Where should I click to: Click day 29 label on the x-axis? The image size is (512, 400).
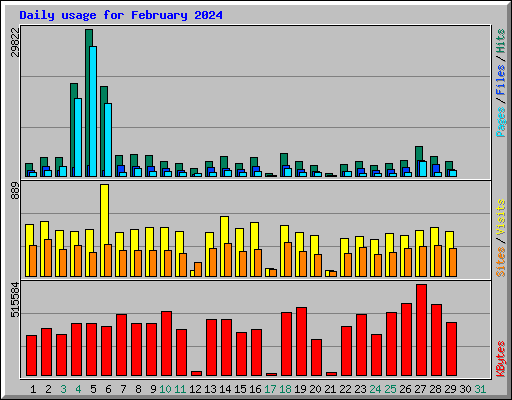tap(450, 389)
